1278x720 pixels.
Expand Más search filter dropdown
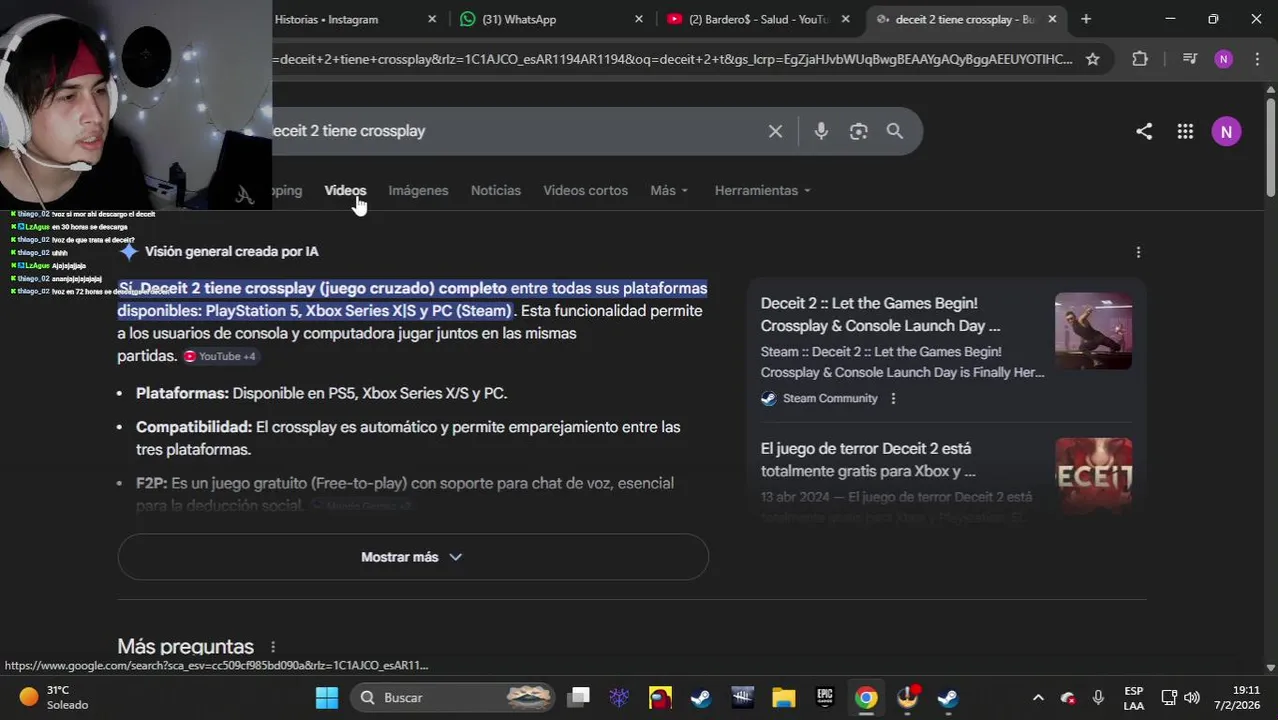[669, 190]
